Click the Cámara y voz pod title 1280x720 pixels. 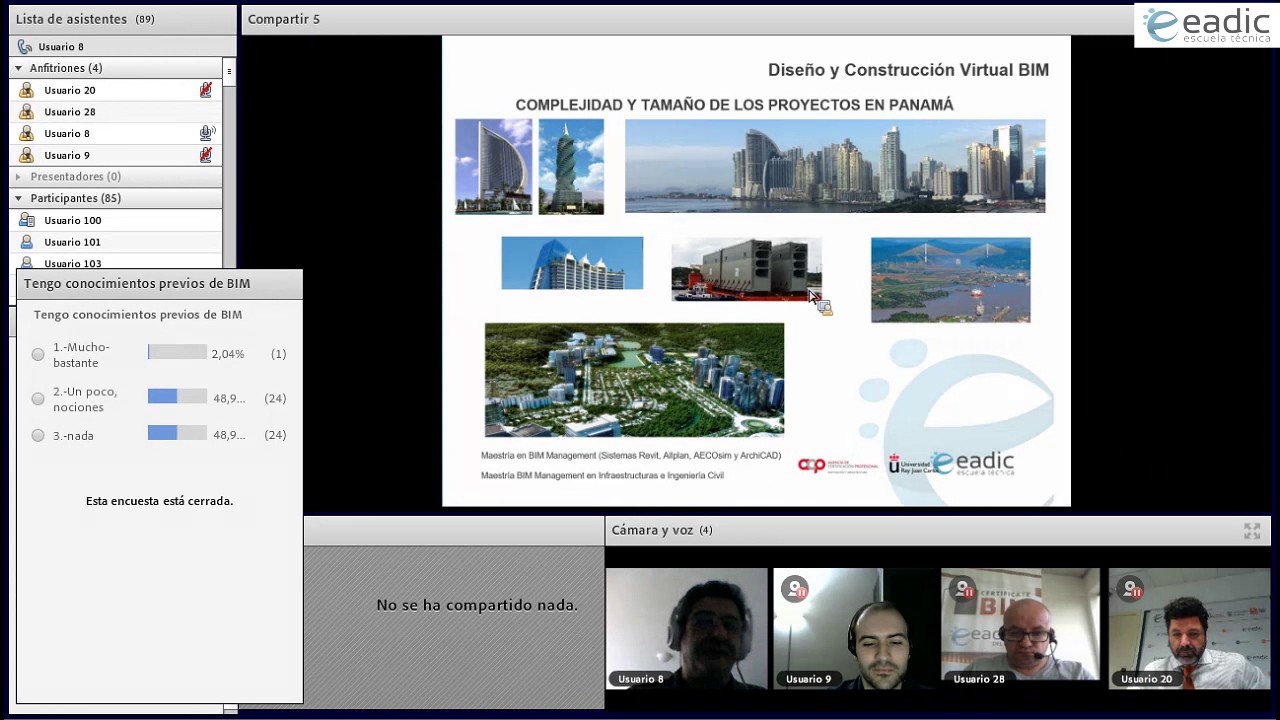[x=652, y=530]
